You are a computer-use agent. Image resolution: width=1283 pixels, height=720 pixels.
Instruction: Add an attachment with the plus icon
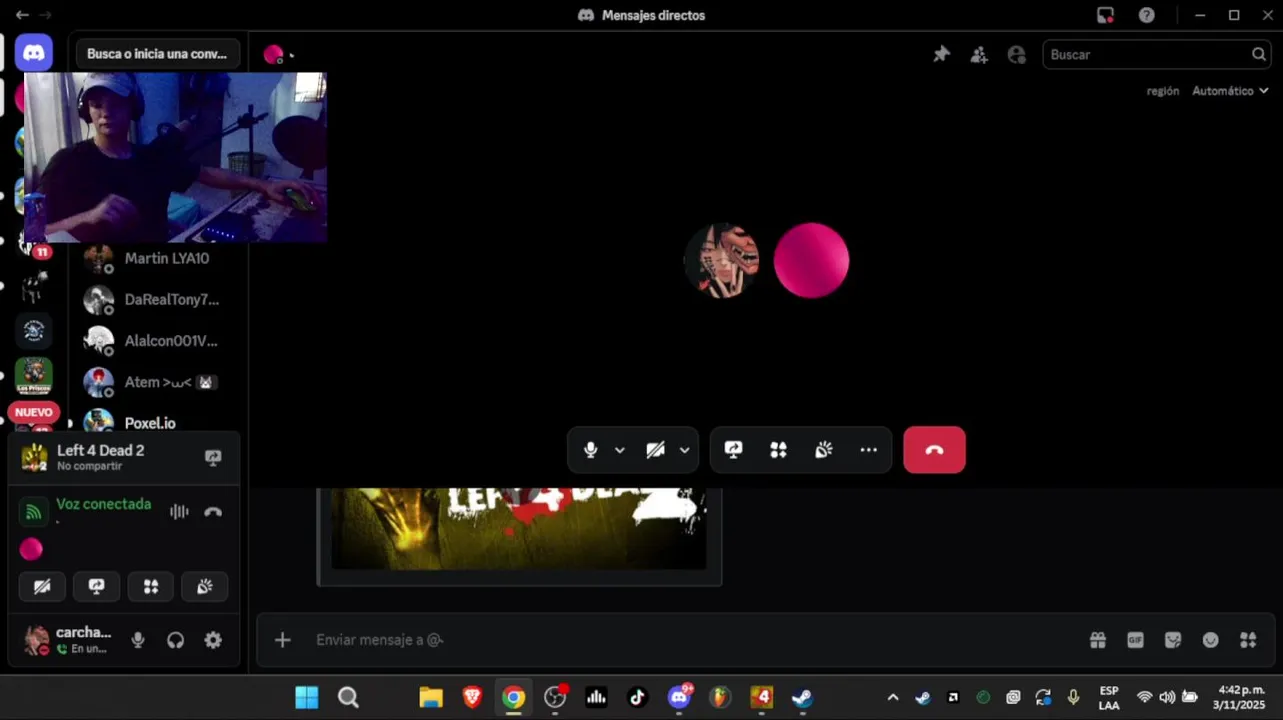283,640
